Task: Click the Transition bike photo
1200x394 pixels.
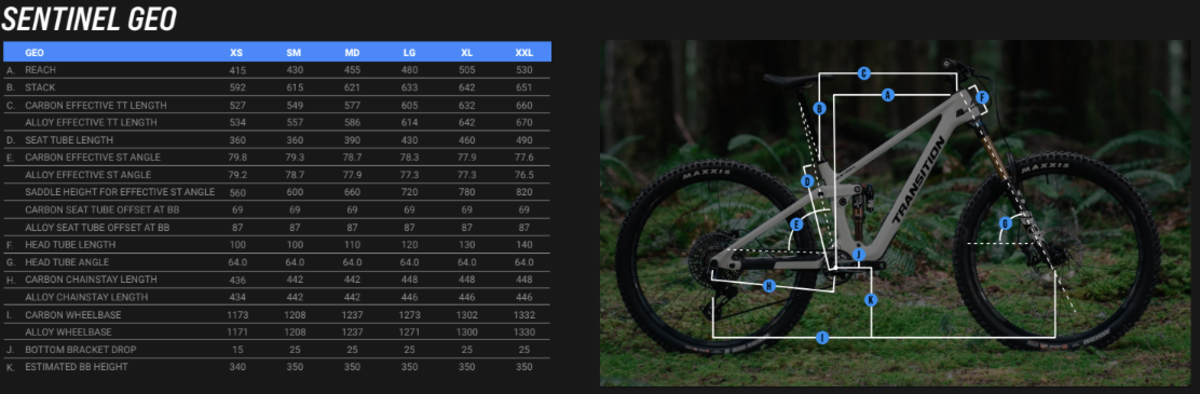Action: click(x=899, y=212)
